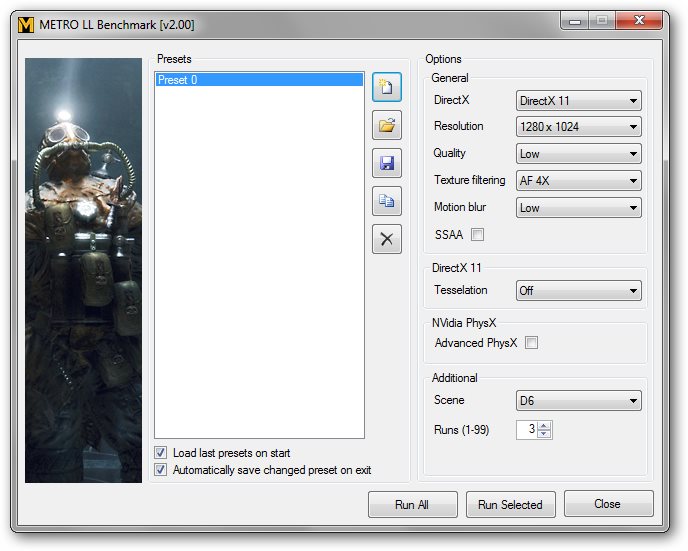Open the Scene dropdown showing D6
Screen dimensions: 688x551
(x=579, y=401)
